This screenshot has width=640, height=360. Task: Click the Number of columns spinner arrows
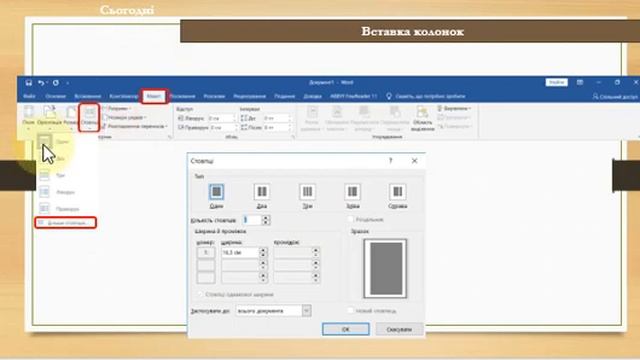point(266,220)
